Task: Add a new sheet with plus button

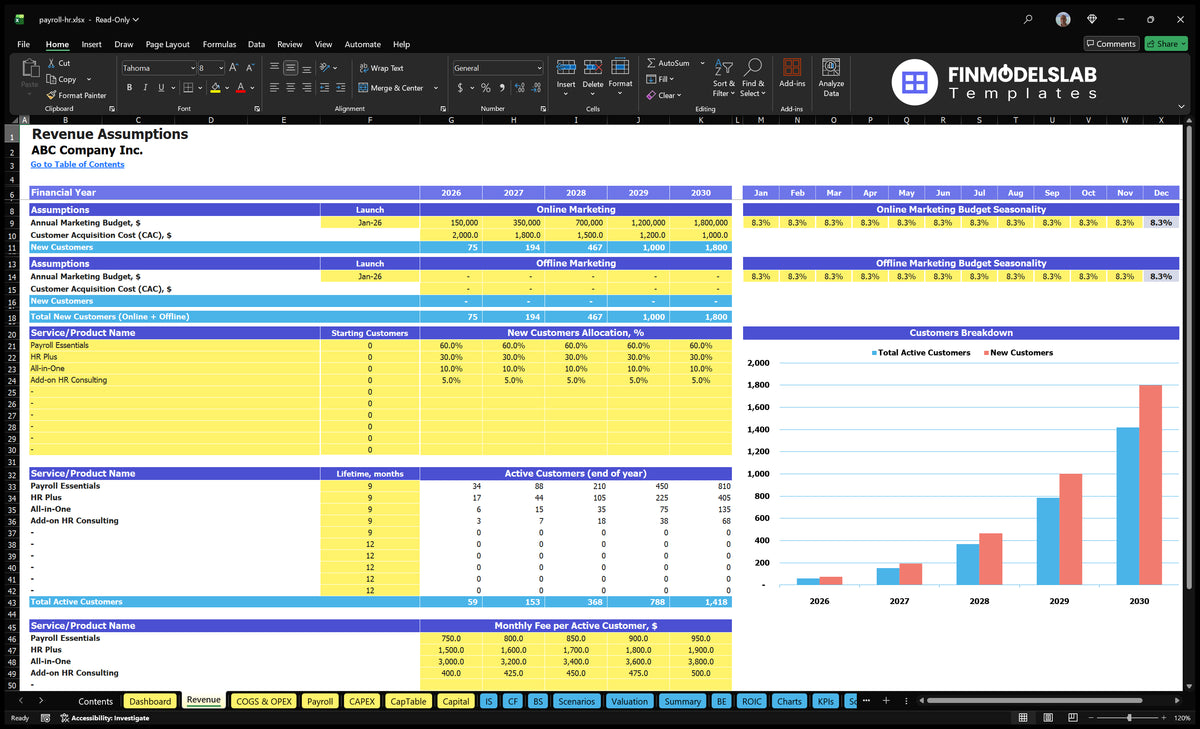Action: coord(886,701)
